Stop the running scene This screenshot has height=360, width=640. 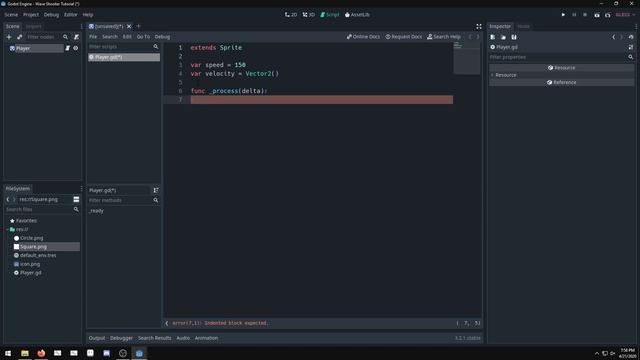coord(585,15)
